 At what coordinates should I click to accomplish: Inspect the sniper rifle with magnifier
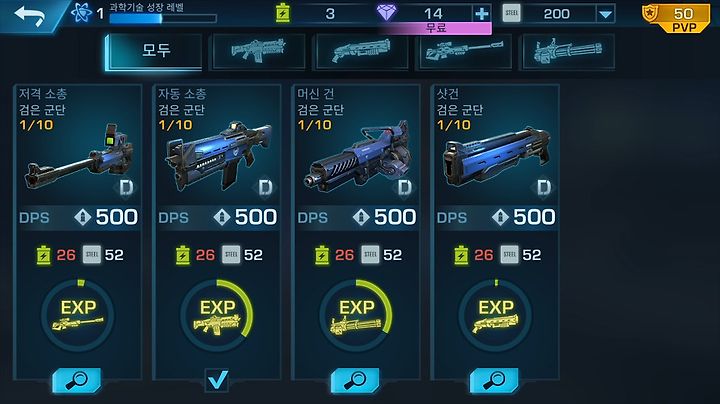[x=77, y=380]
